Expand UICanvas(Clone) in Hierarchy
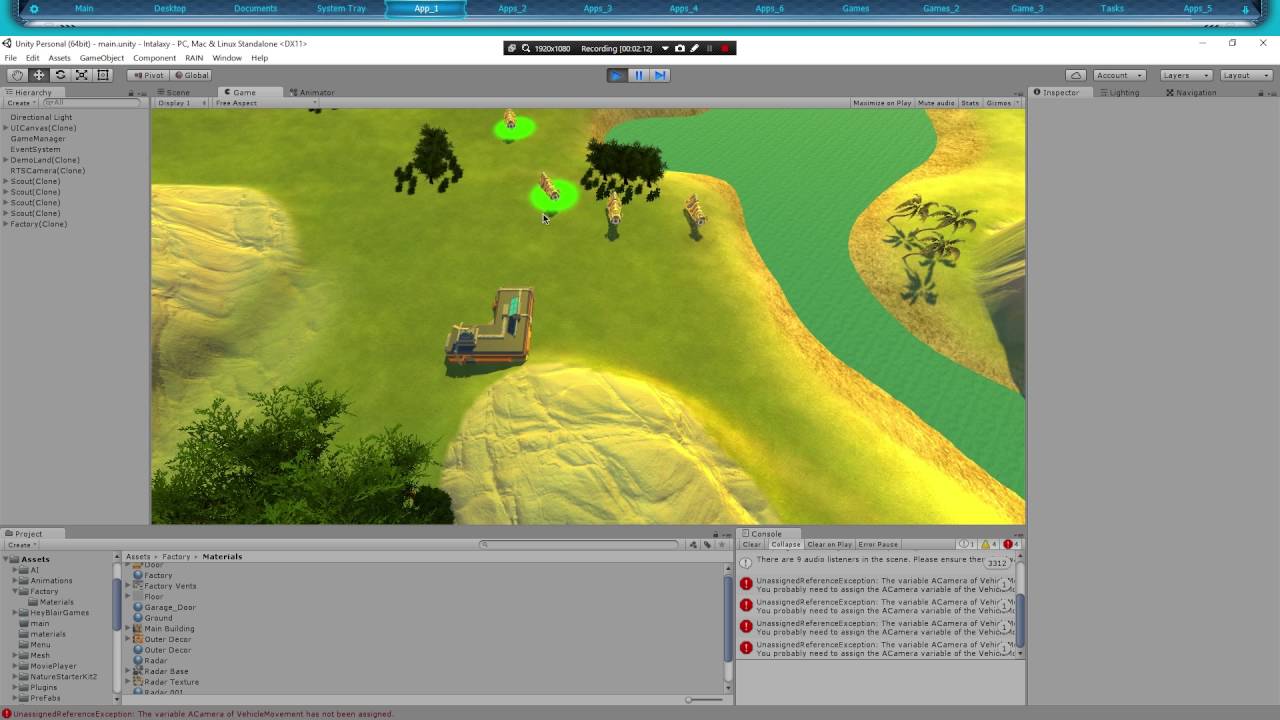Screen dimensions: 1280x720 click(x=6, y=128)
